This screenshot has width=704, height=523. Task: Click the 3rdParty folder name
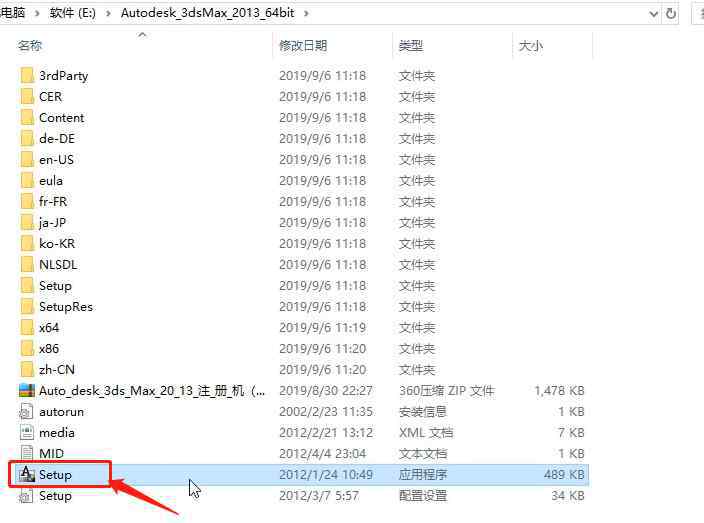63,76
